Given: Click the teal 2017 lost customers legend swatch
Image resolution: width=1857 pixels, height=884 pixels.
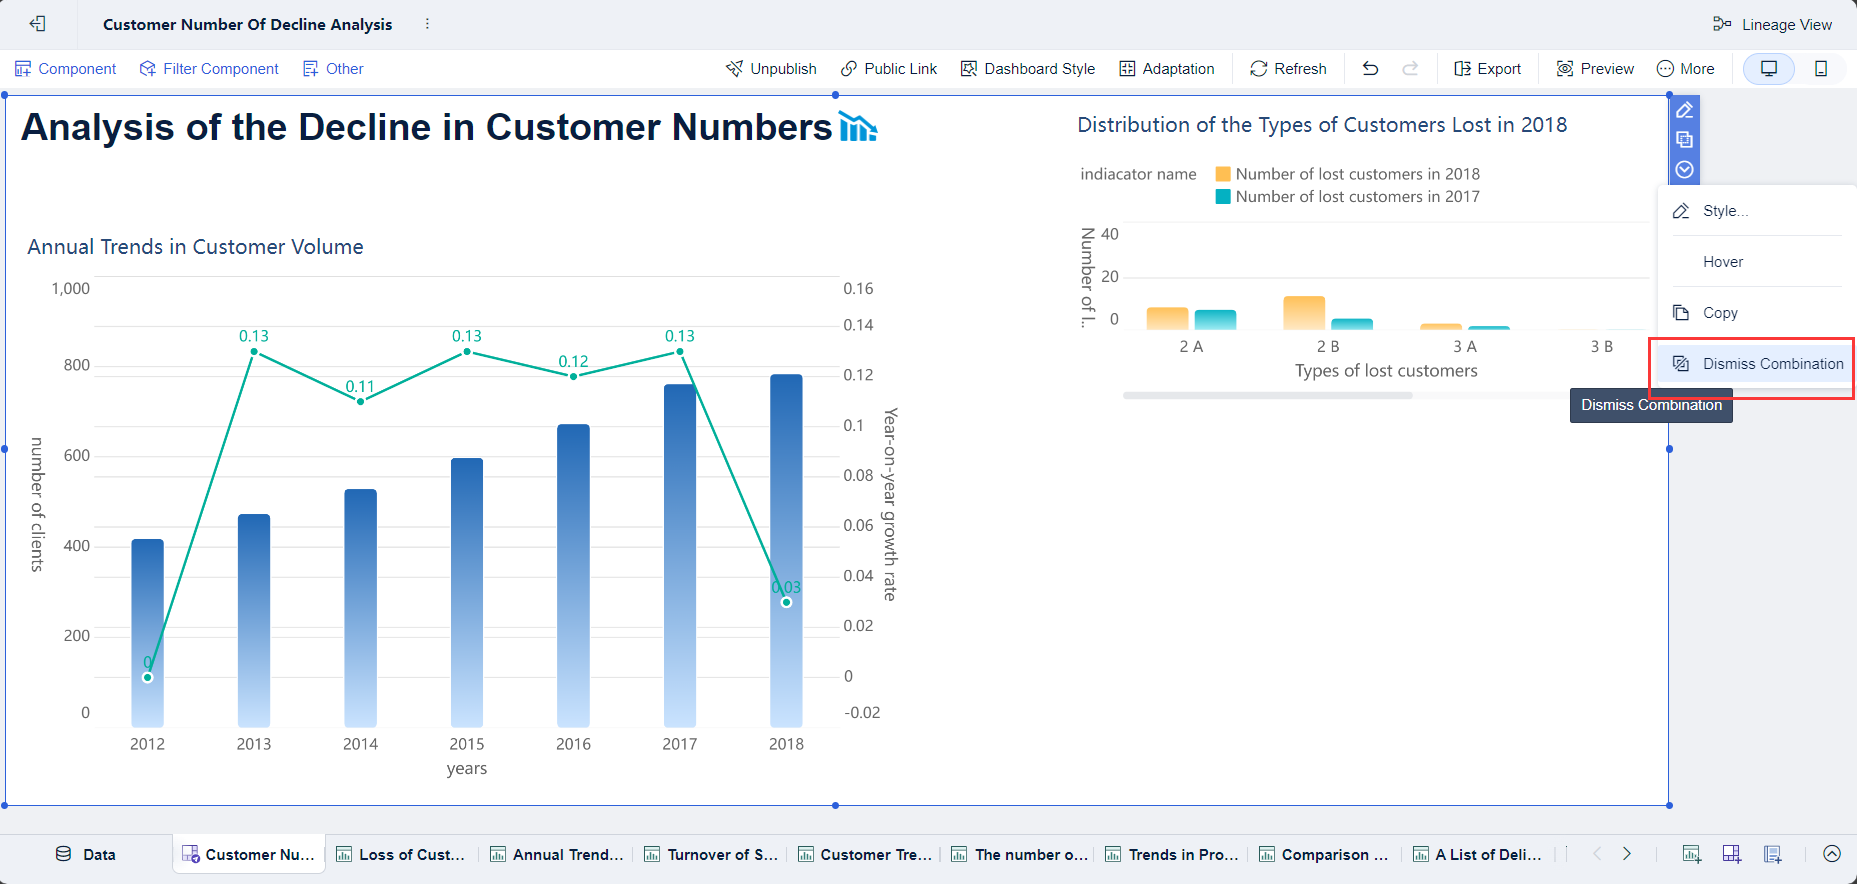Looking at the screenshot, I should 1223,197.
